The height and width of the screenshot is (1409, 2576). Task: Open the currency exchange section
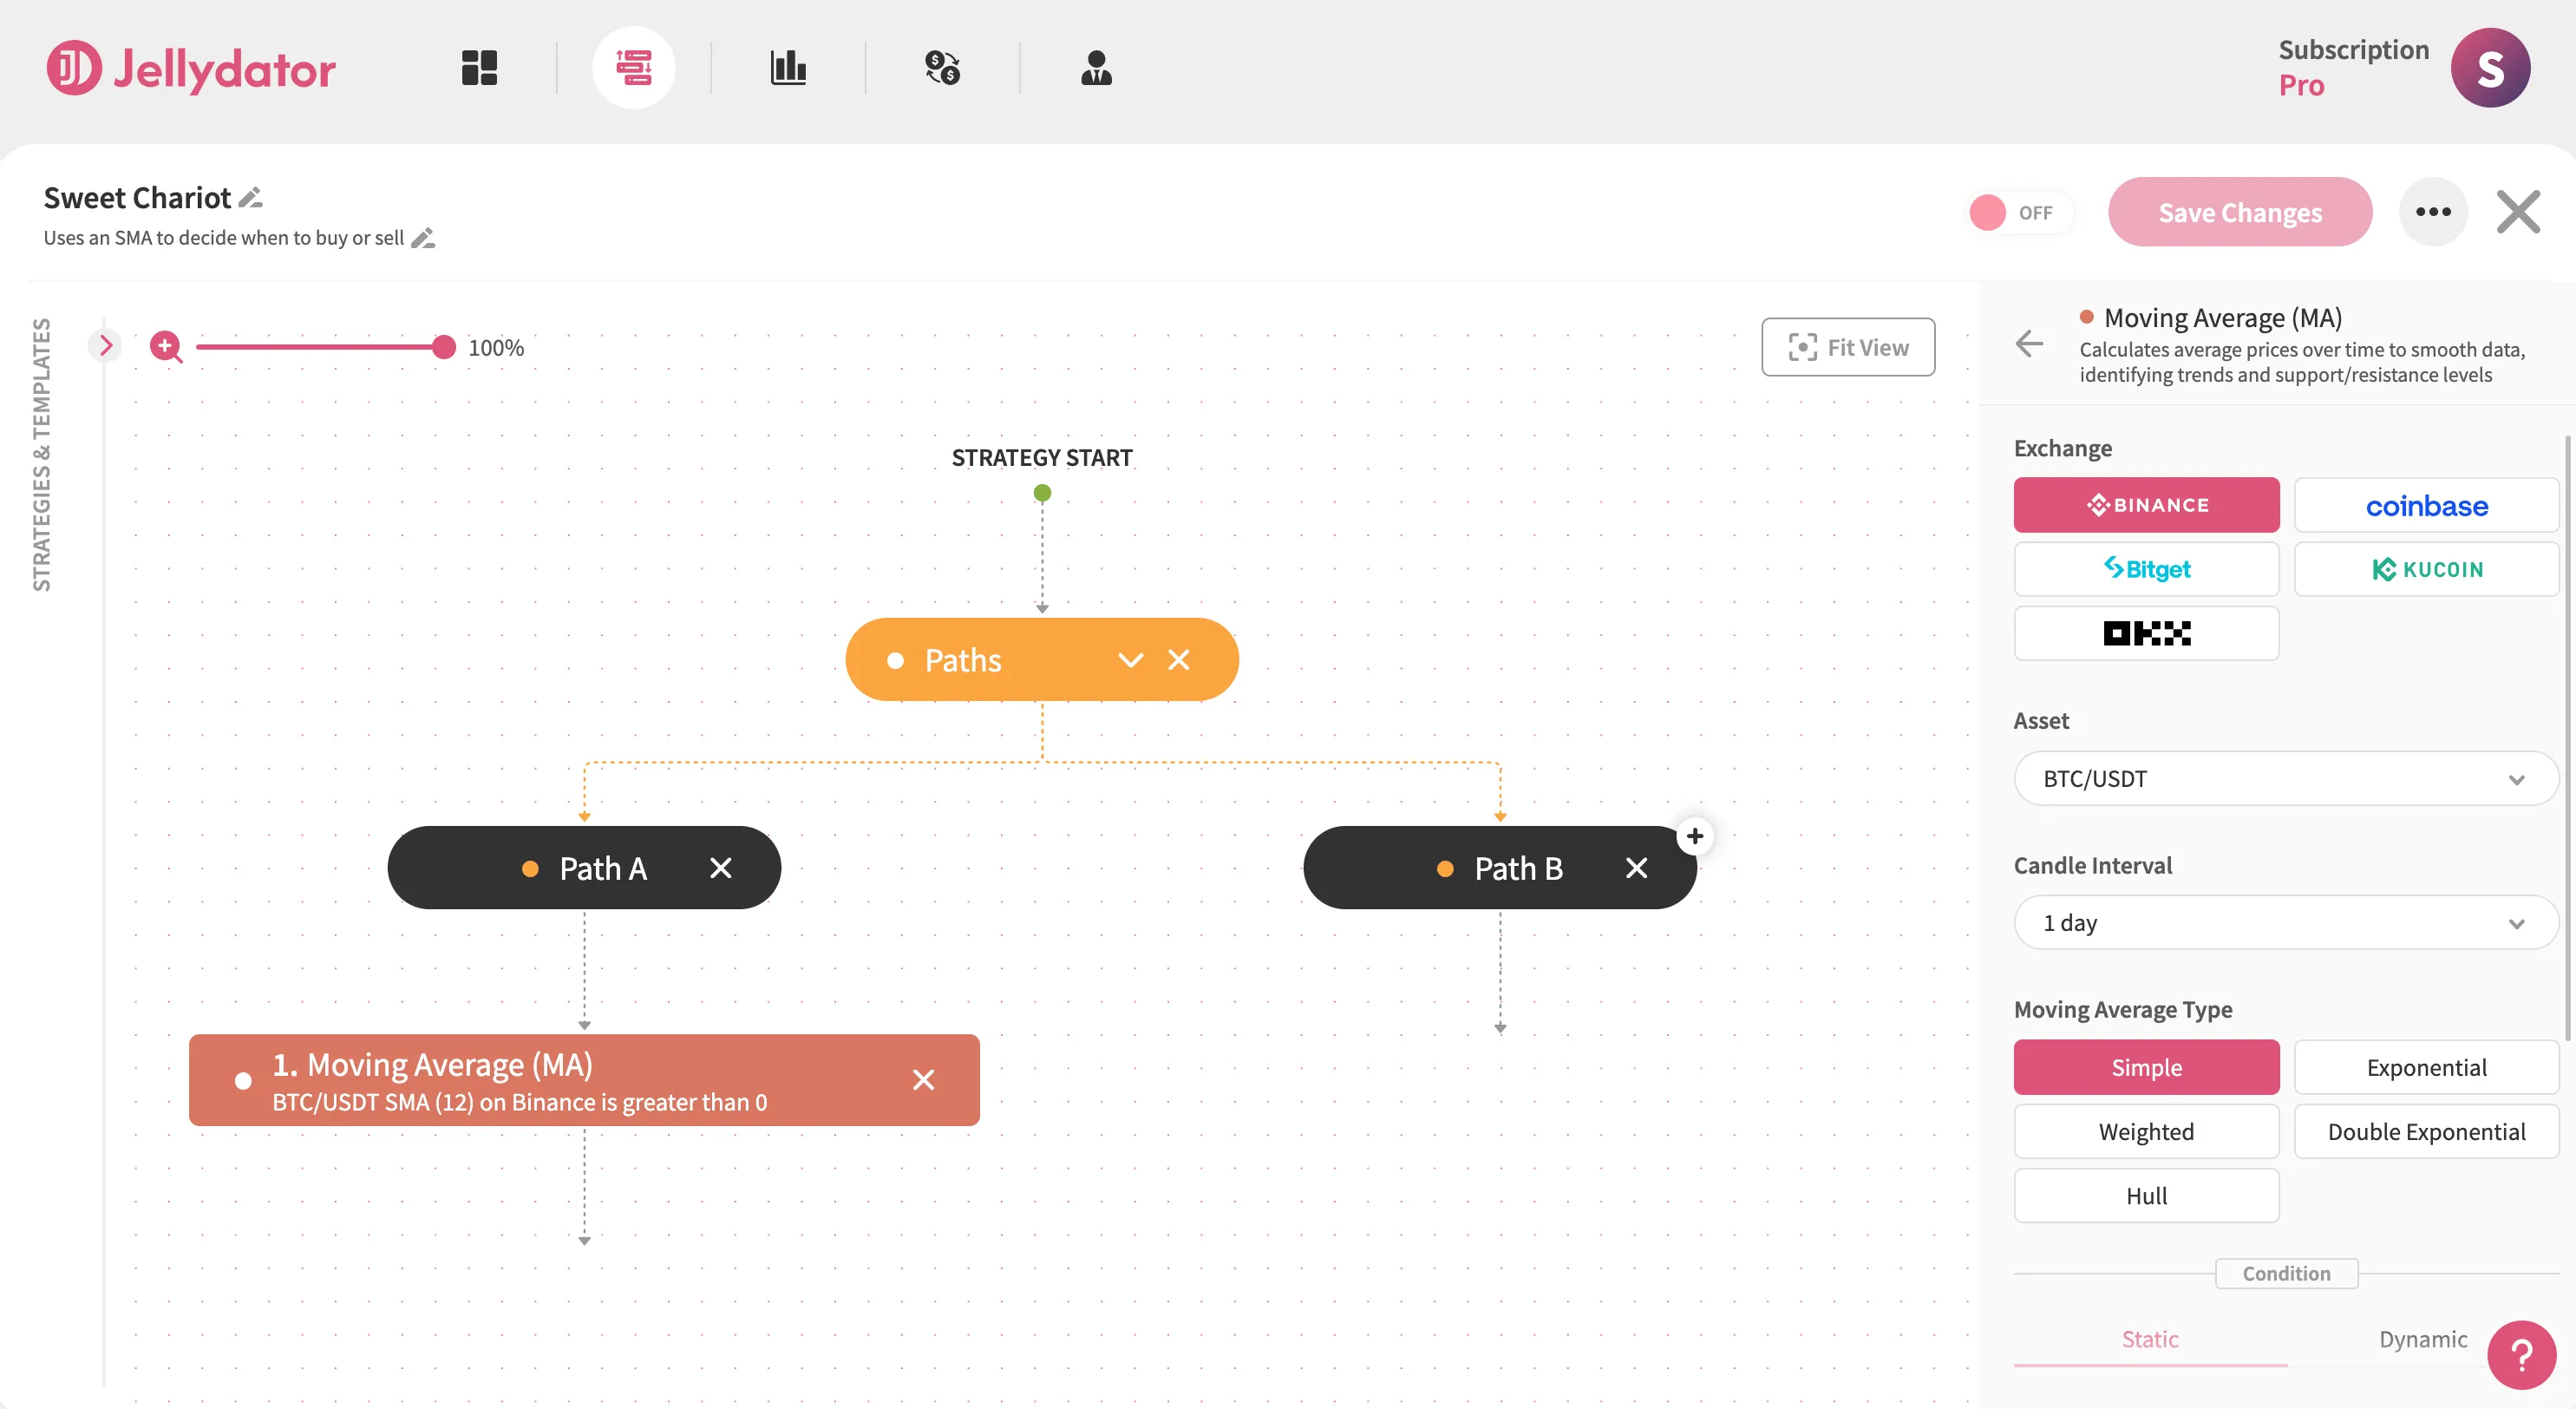pyautogui.click(x=942, y=67)
